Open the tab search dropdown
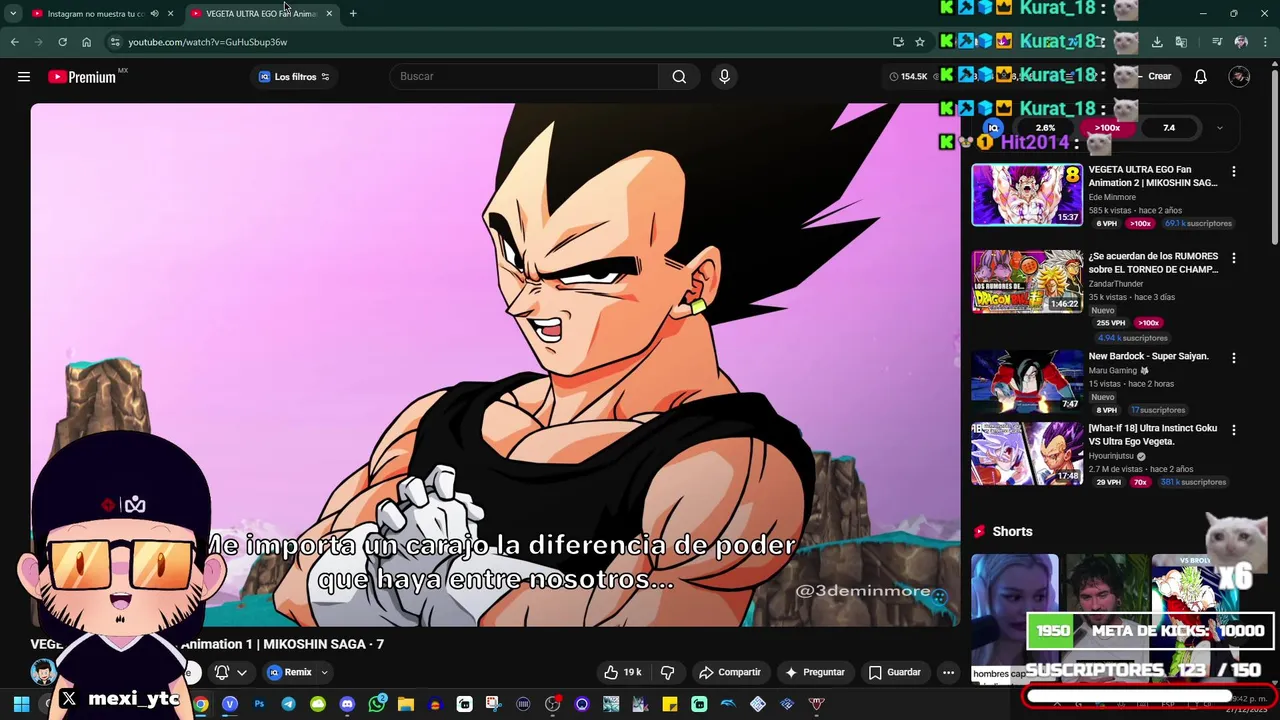Viewport: 1280px width, 720px height. [13, 14]
